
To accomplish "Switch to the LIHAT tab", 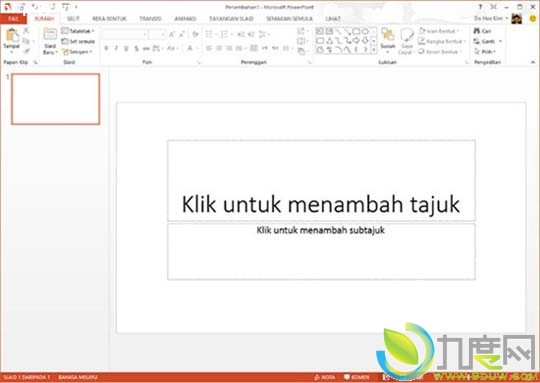I will [x=333, y=19].
